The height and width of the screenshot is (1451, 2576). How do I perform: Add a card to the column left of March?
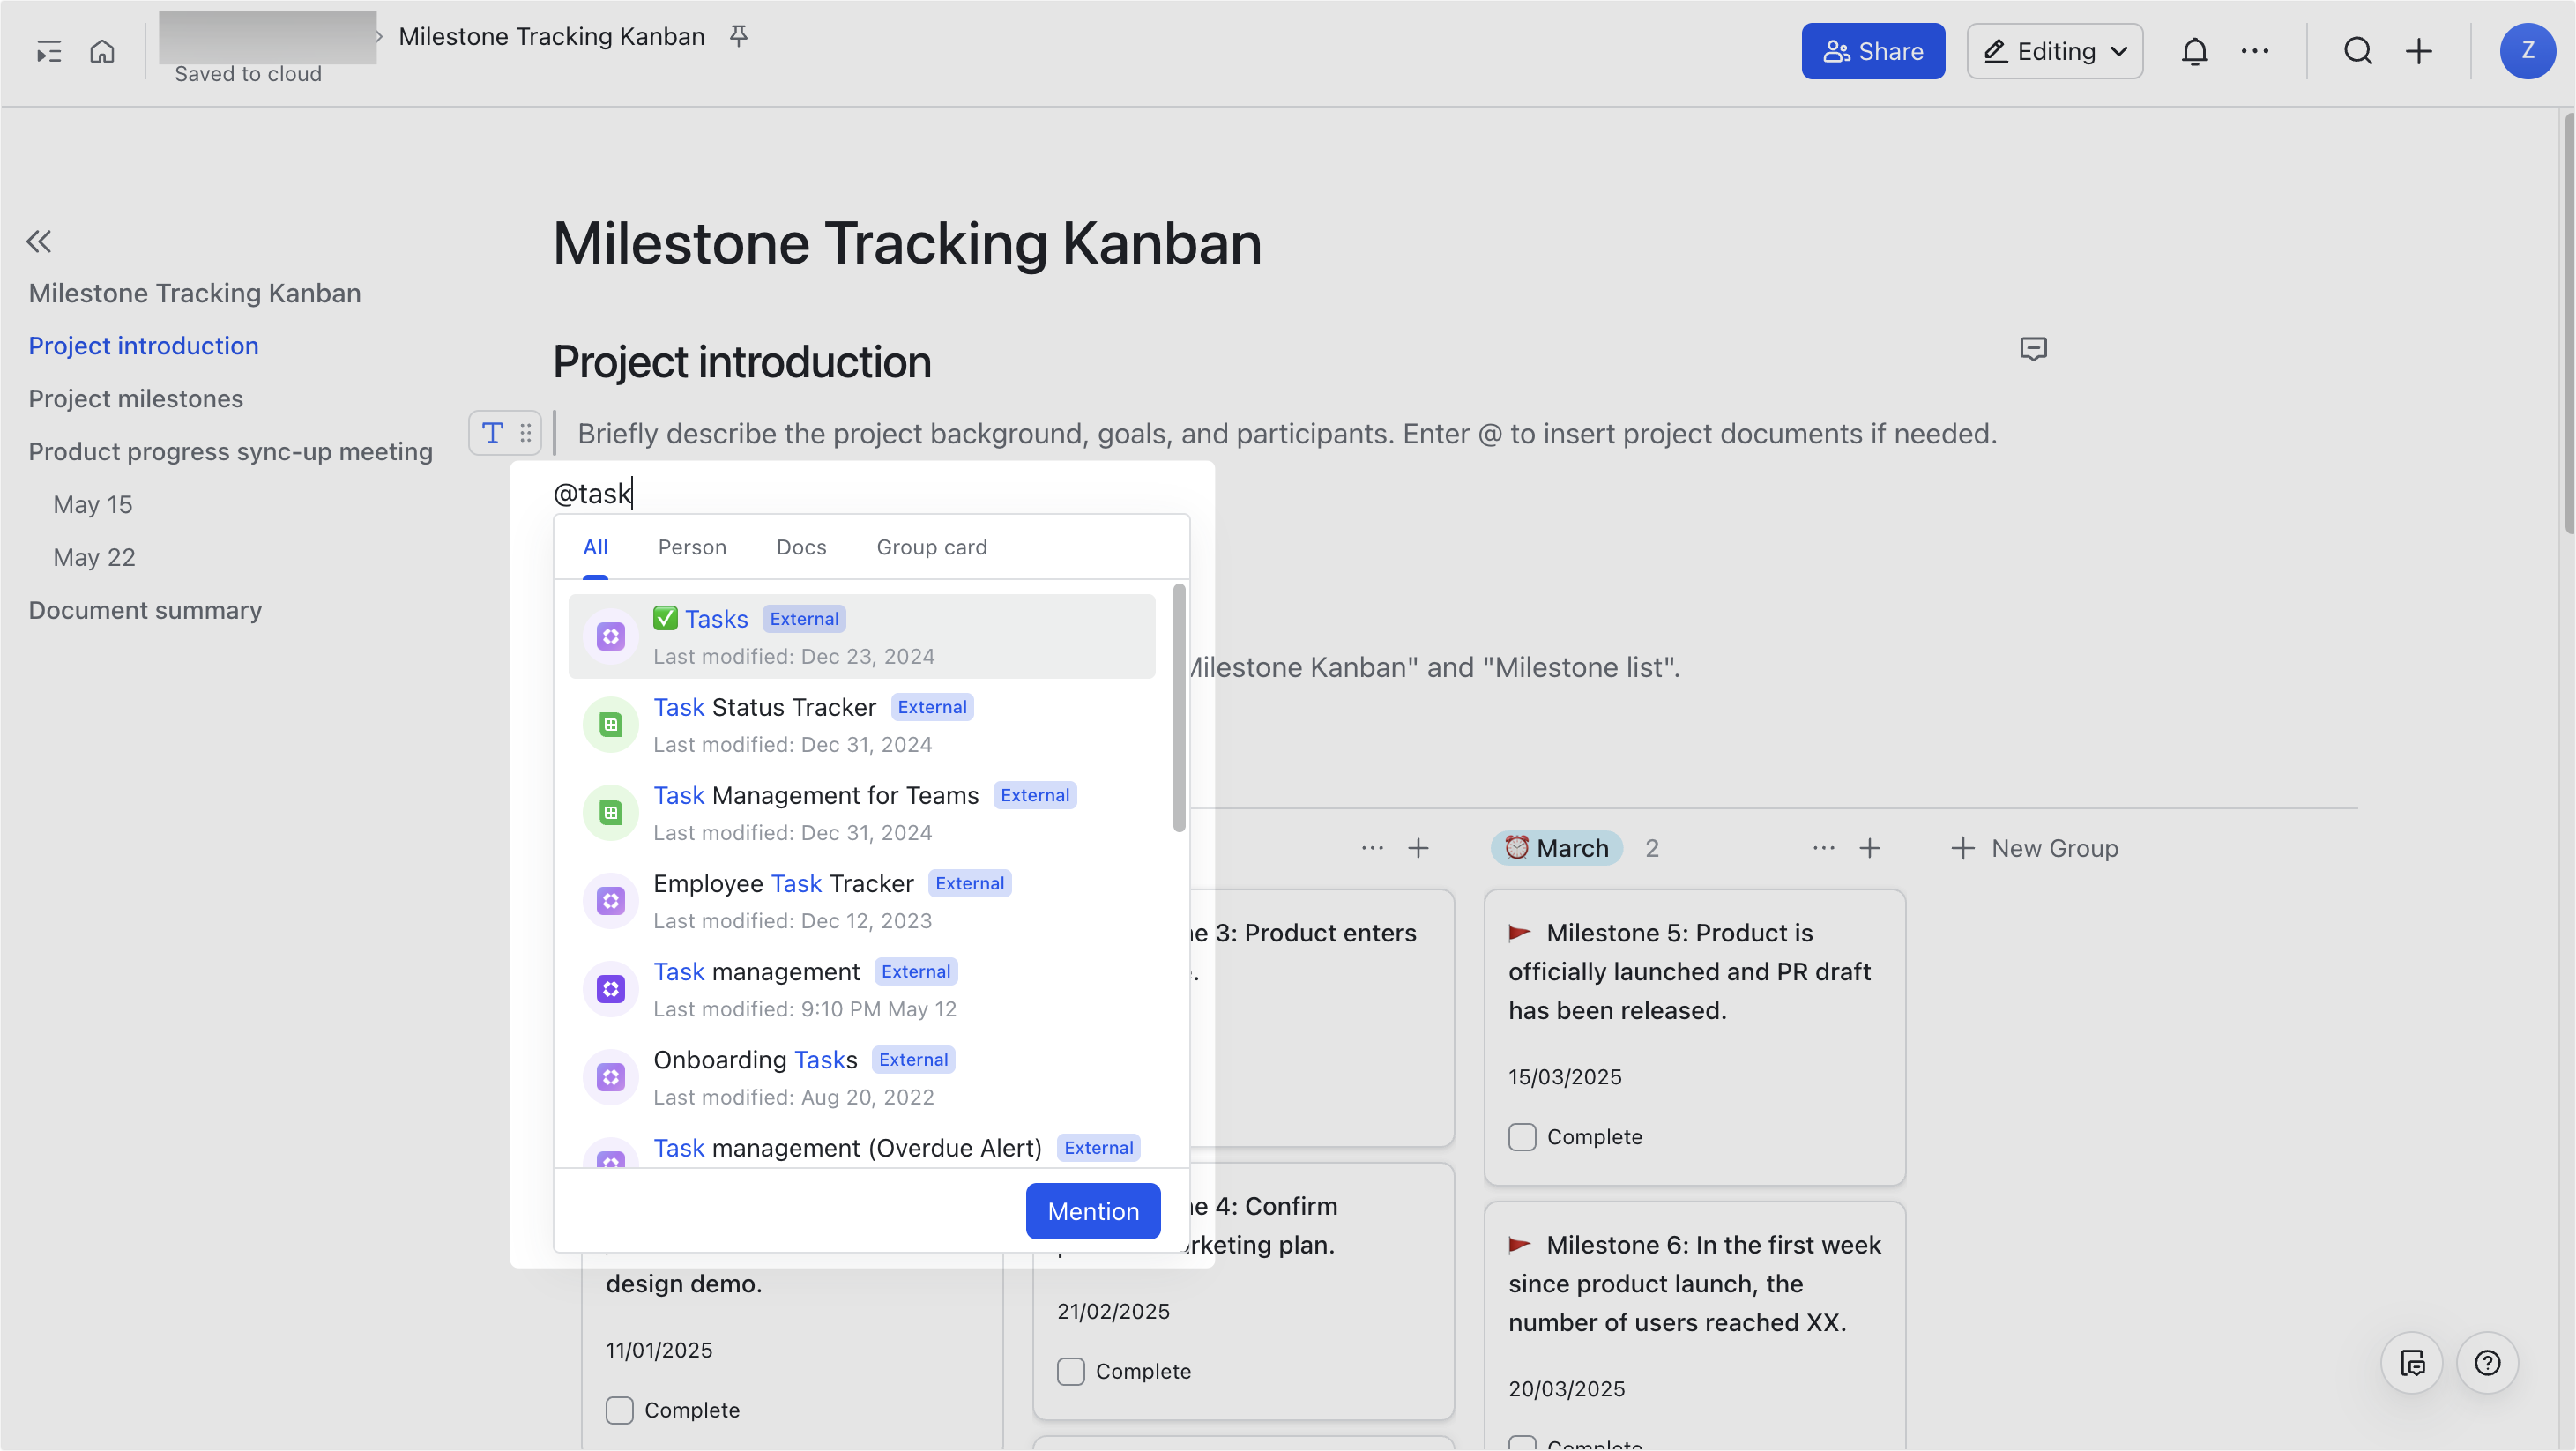(x=1418, y=848)
